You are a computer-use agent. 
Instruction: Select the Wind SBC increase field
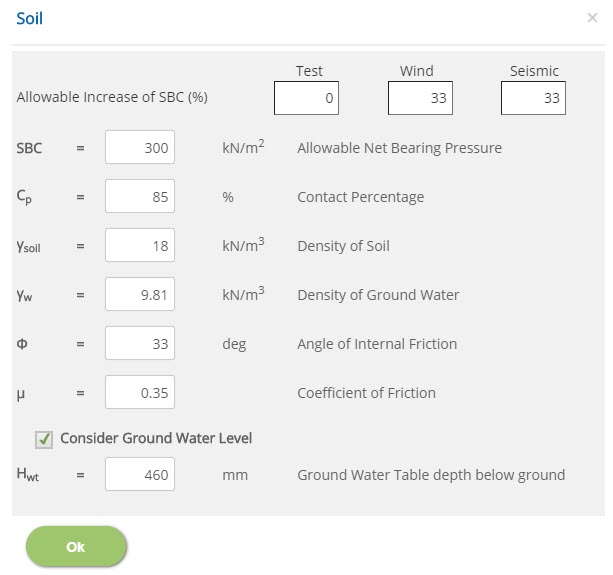pos(420,98)
